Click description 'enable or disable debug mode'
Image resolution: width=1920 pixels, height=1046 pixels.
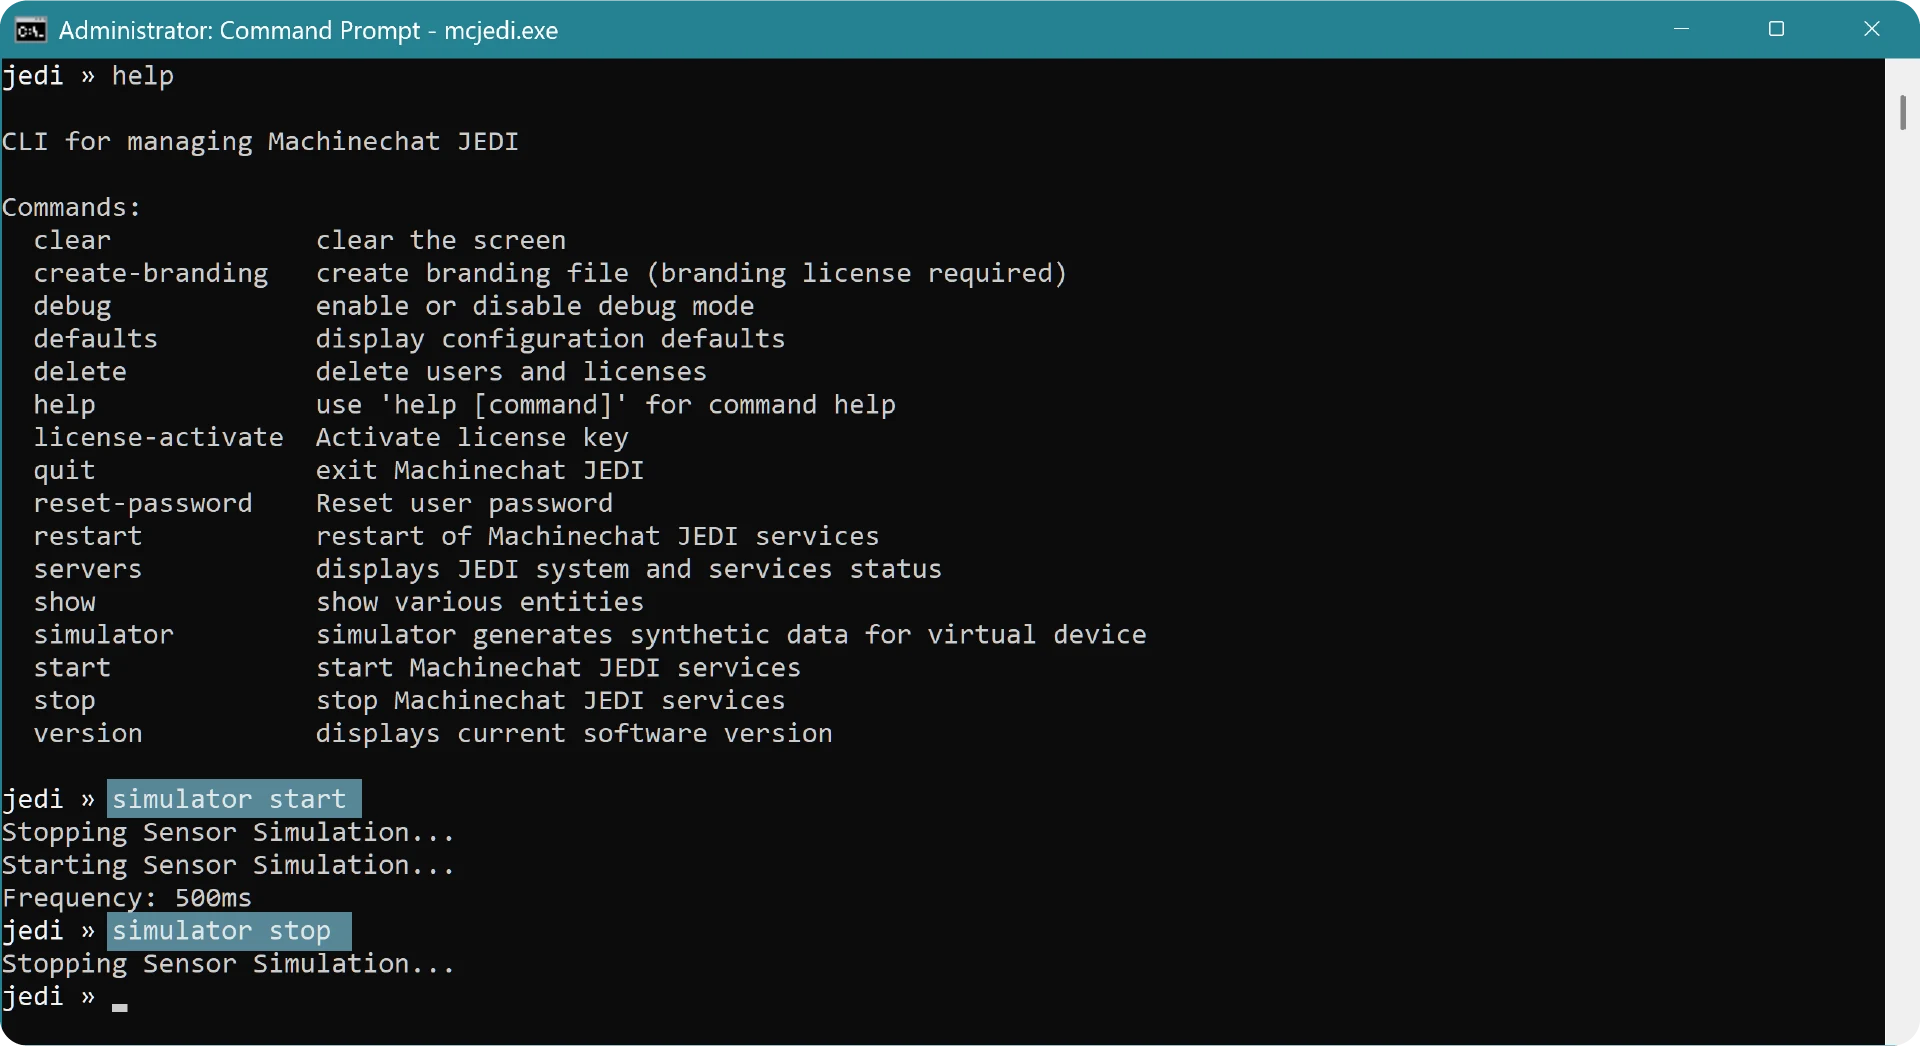pos(535,307)
